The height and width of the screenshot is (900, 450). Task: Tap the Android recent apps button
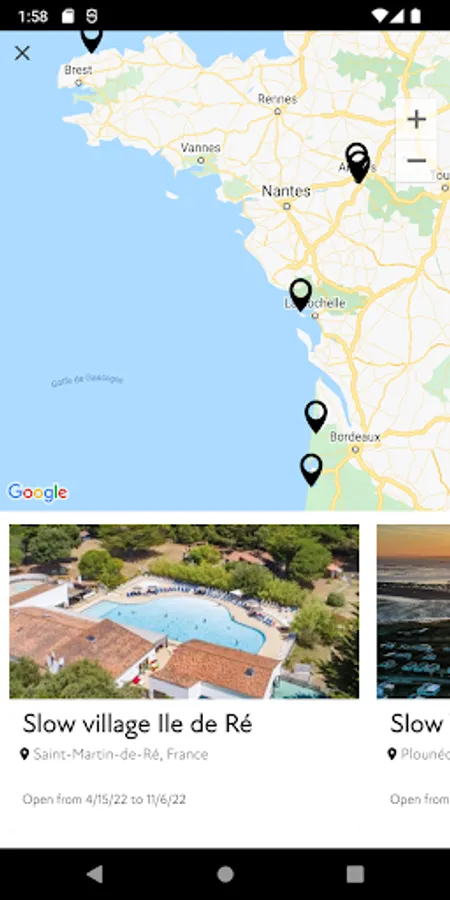[355, 874]
